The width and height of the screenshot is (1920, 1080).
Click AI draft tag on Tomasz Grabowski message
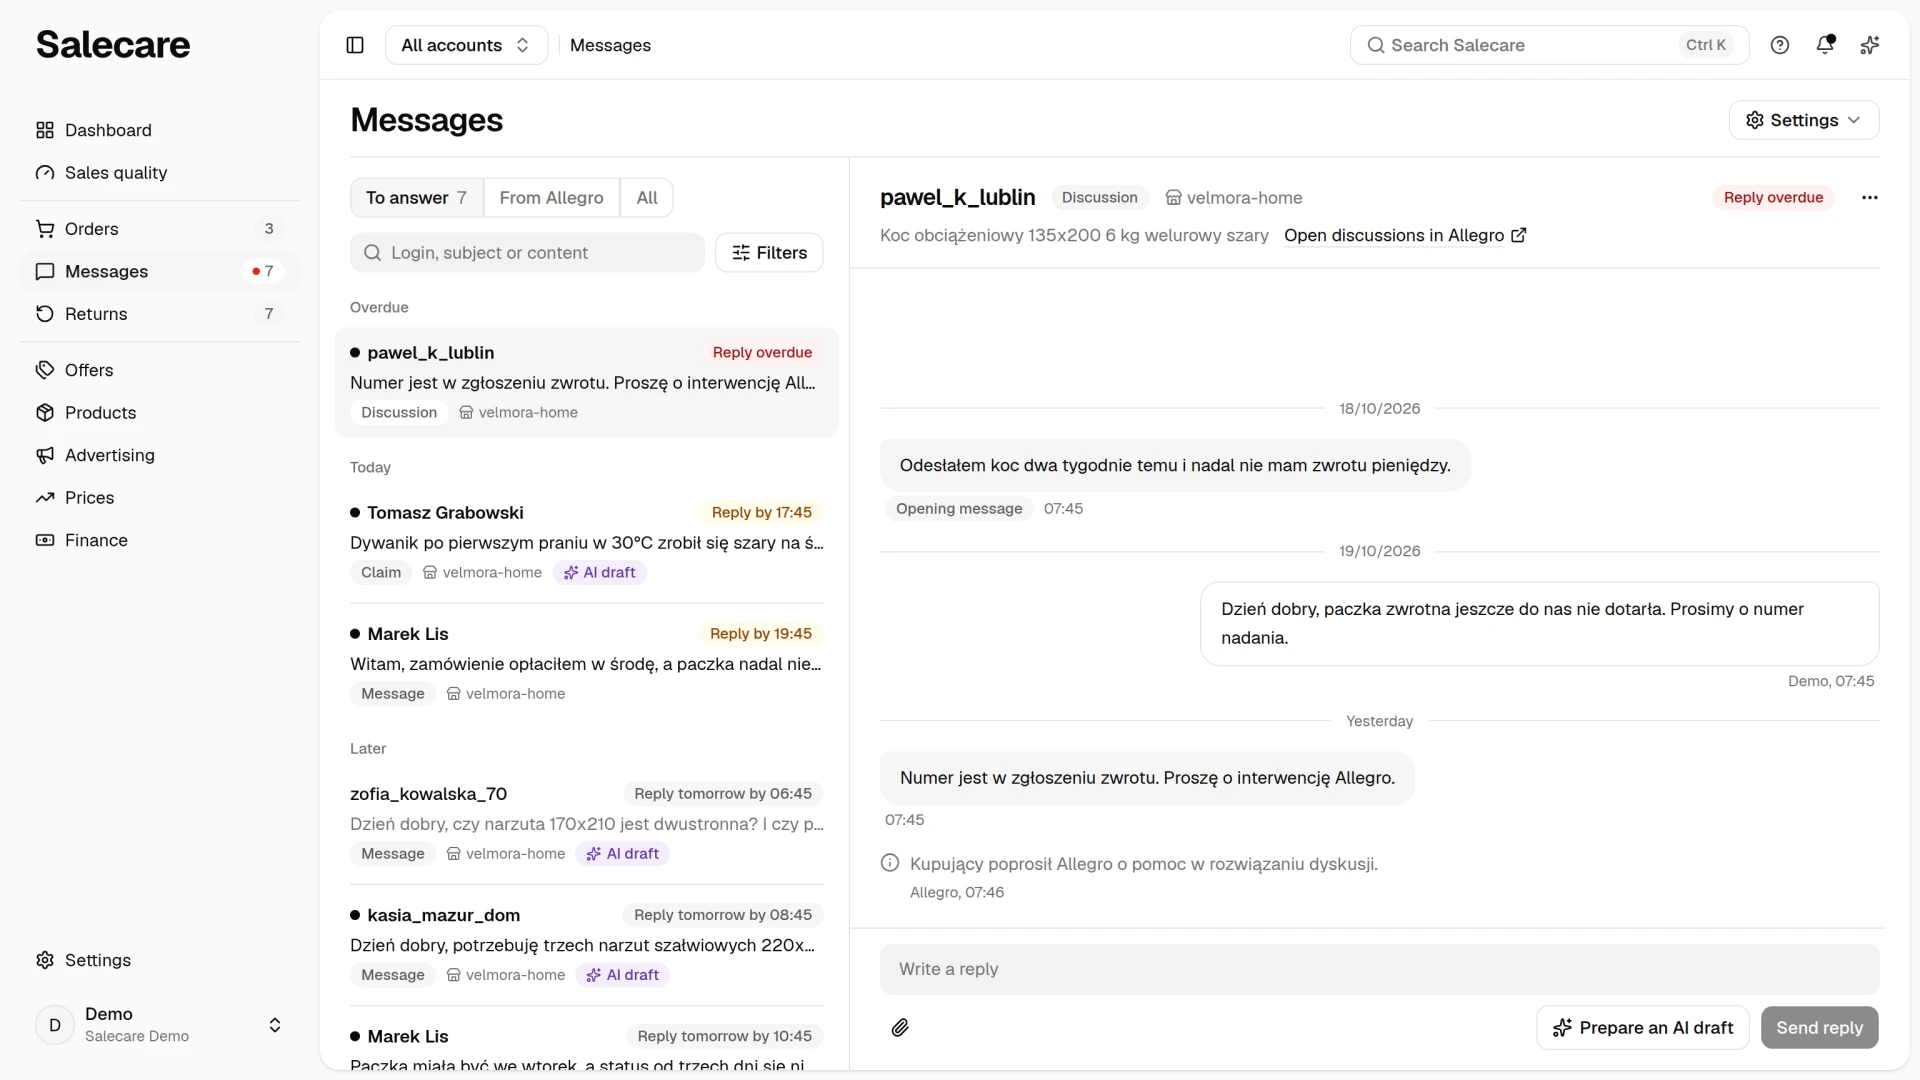(x=600, y=573)
